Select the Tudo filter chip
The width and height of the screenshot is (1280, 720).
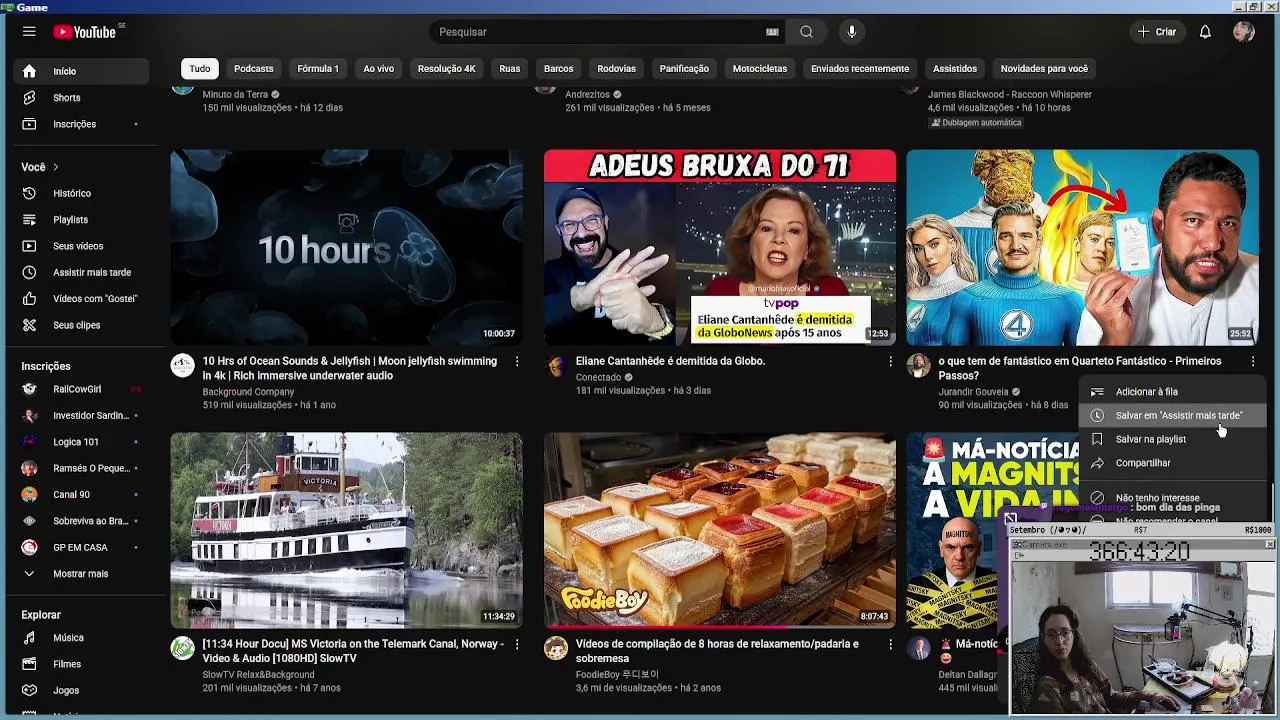(200, 69)
